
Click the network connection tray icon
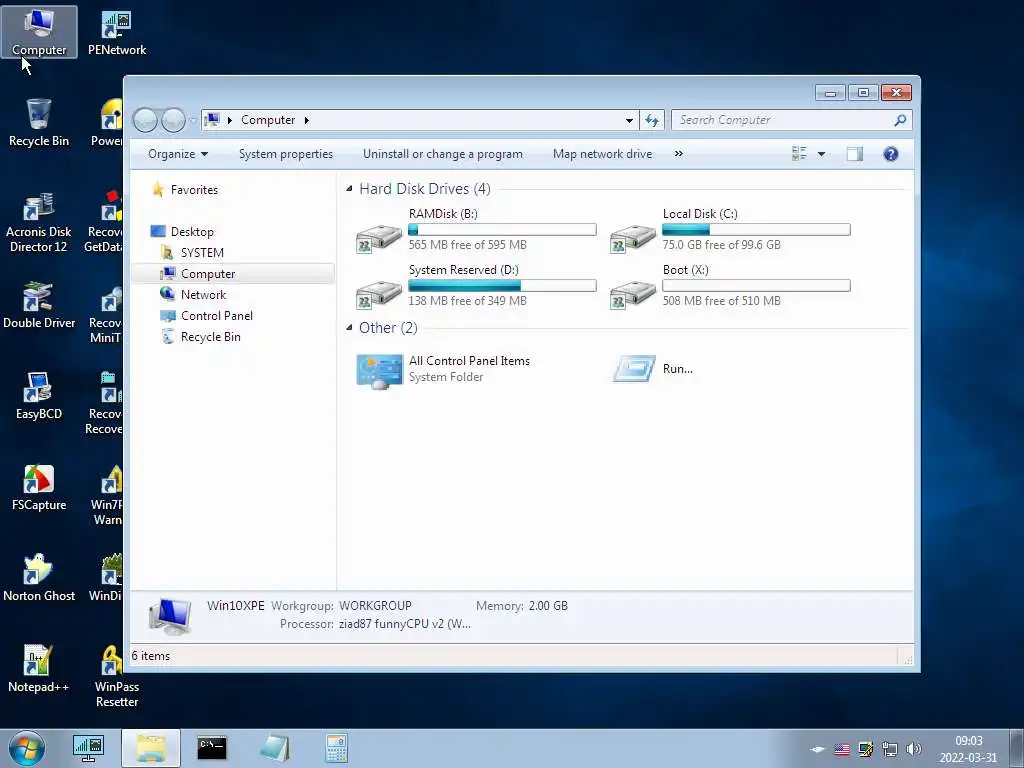click(889, 749)
